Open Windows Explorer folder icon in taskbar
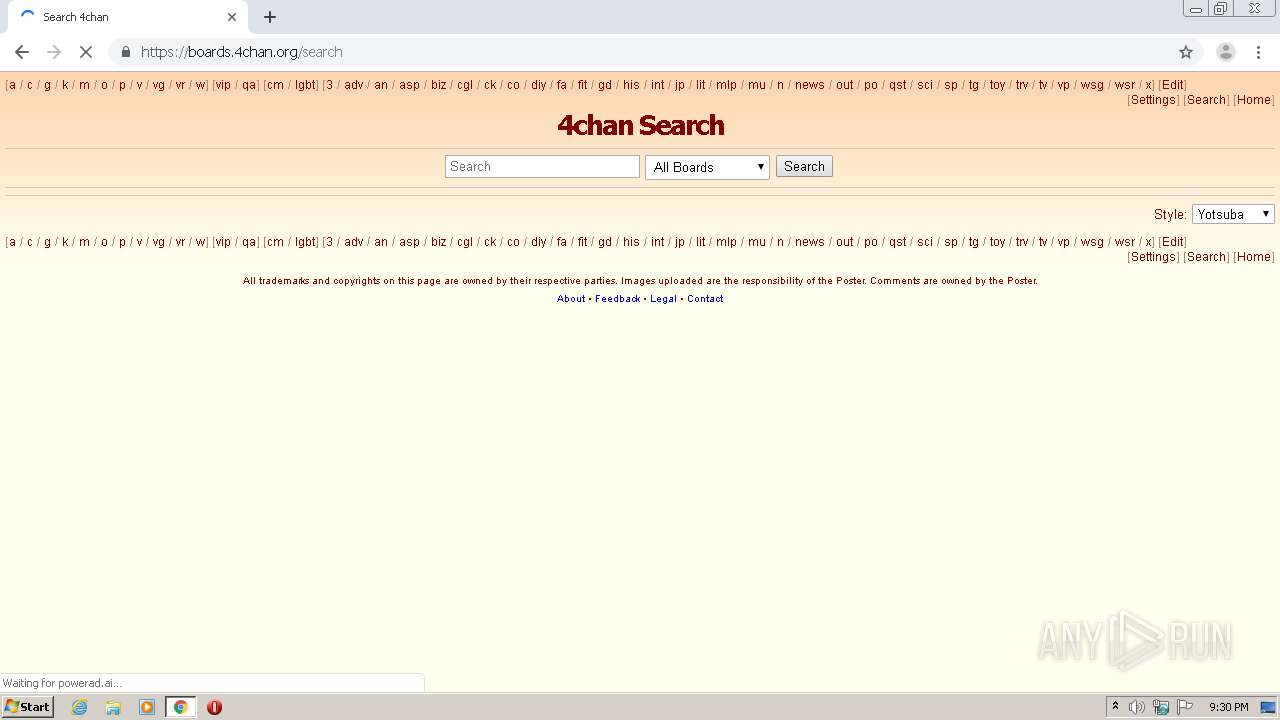Screen dimensions: 1280x720 (x=113, y=707)
